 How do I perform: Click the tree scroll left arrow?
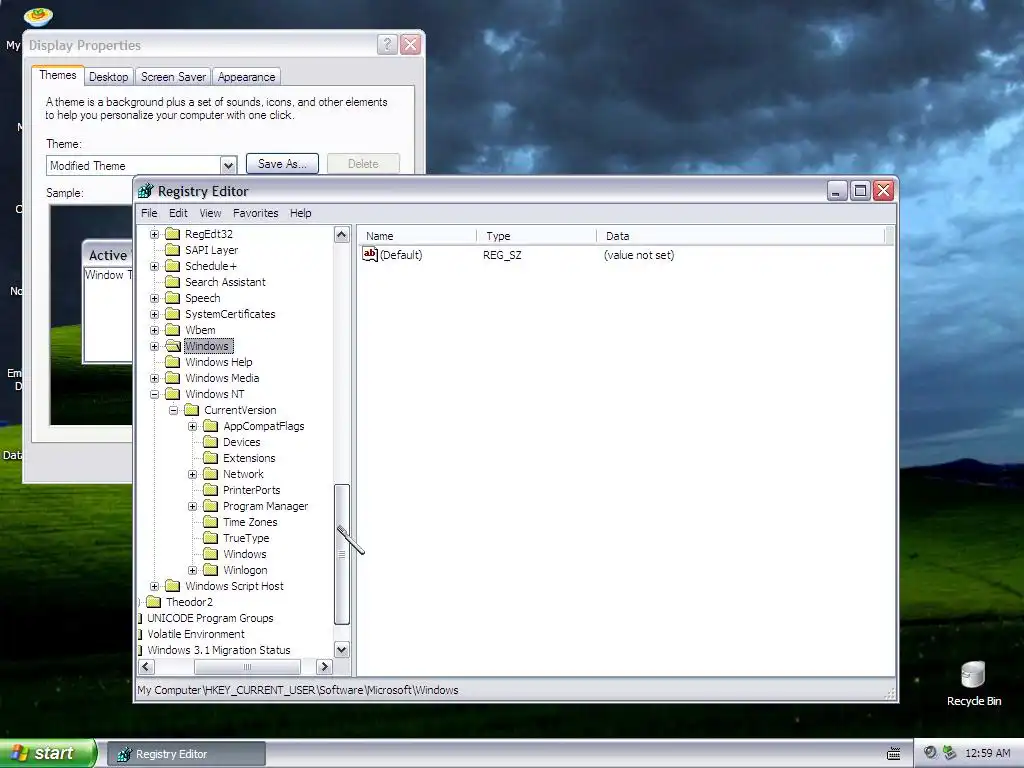click(146, 667)
